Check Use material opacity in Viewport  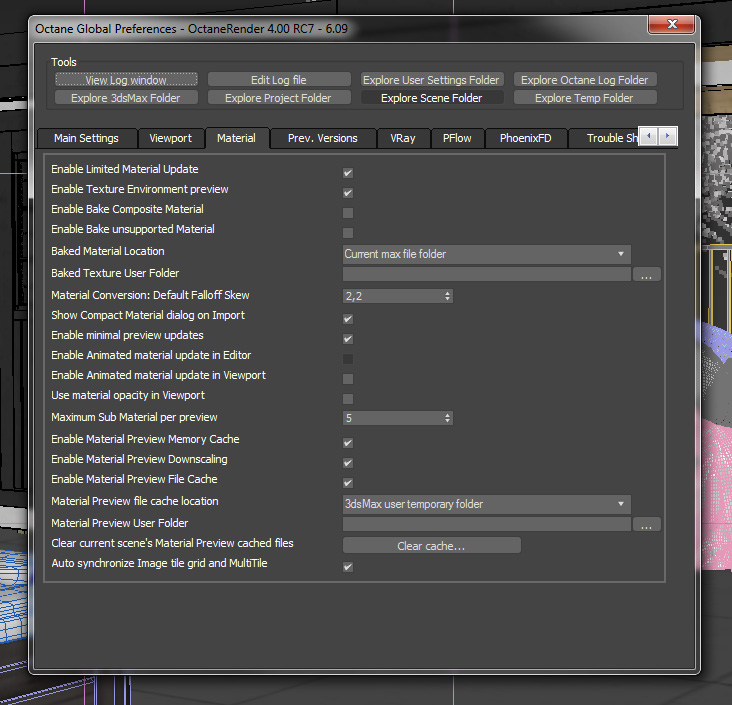[x=348, y=399]
